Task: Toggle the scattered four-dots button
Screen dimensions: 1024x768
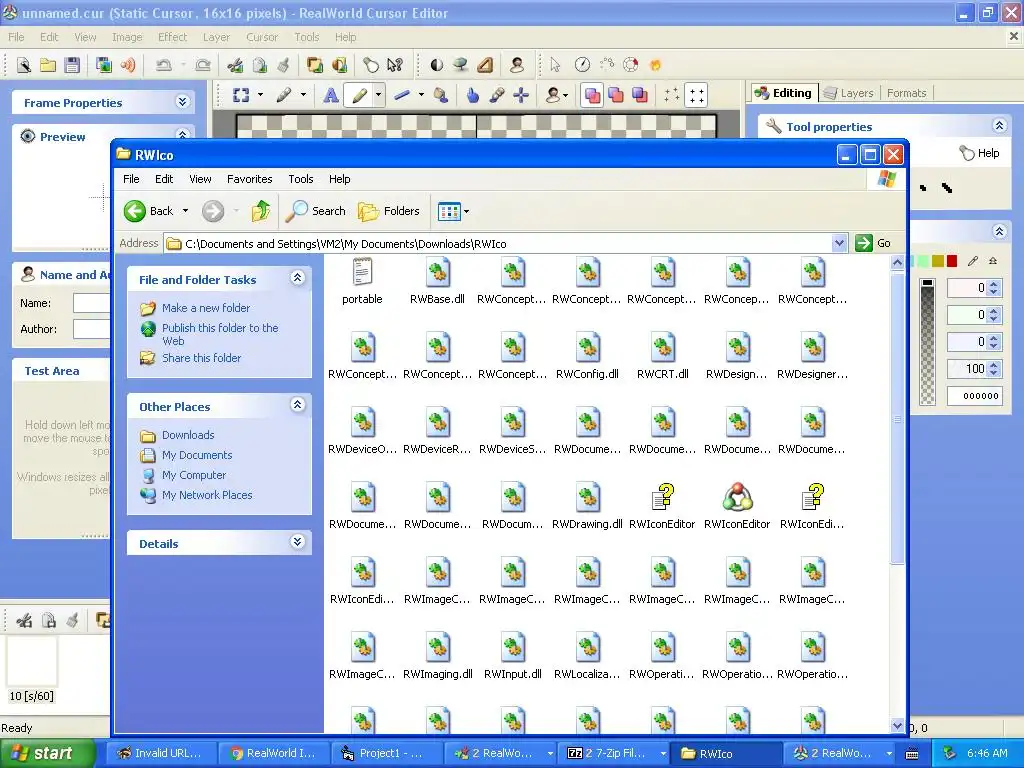Action: [671, 95]
